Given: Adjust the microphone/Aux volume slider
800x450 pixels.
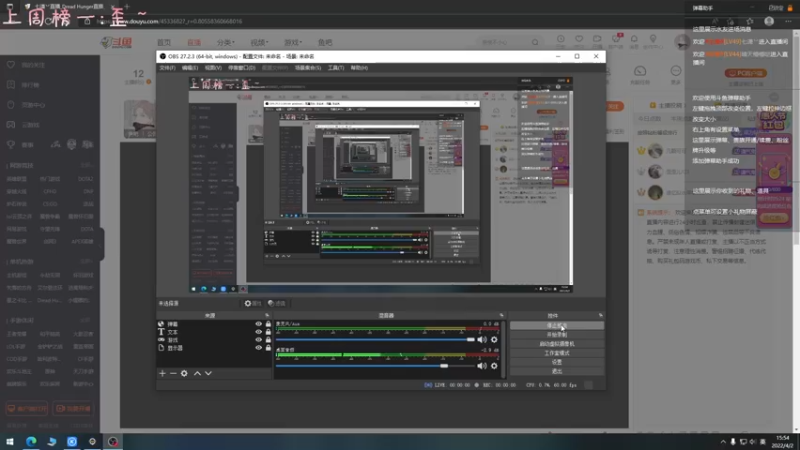Looking at the screenshot, I should pyautogui.click(x=375, y=339).
